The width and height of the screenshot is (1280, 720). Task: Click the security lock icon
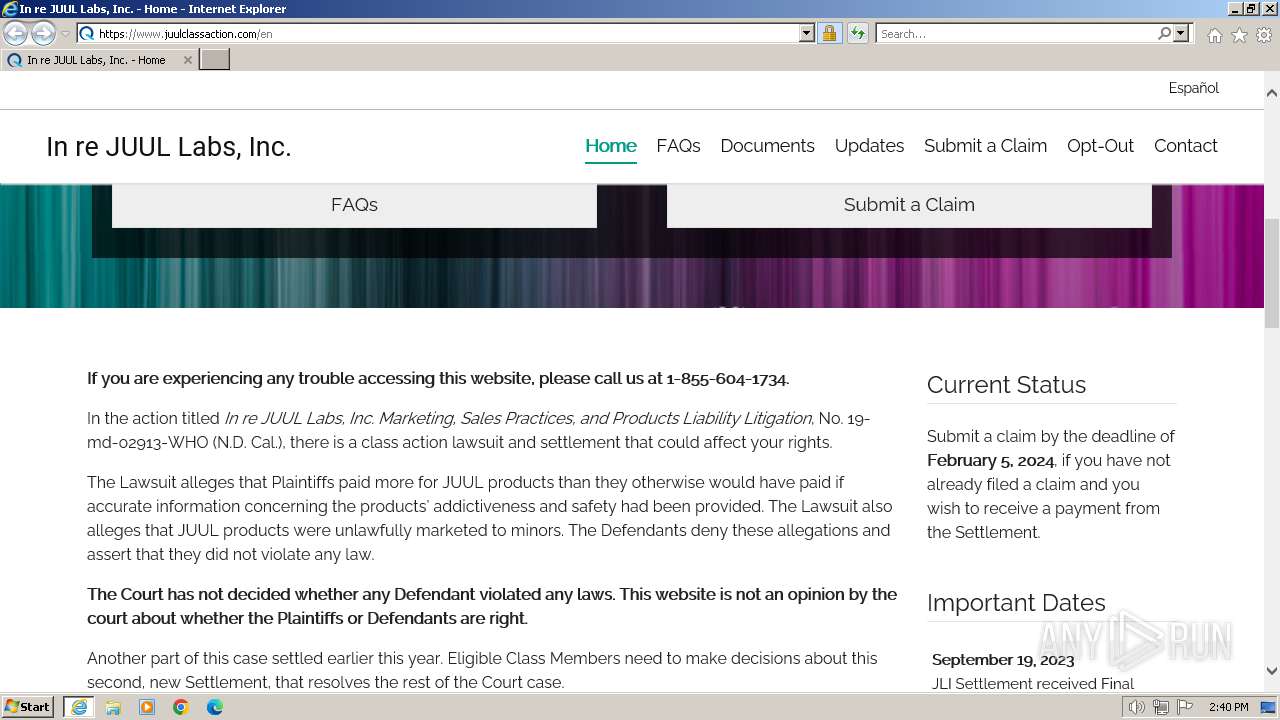coord(829,33)
